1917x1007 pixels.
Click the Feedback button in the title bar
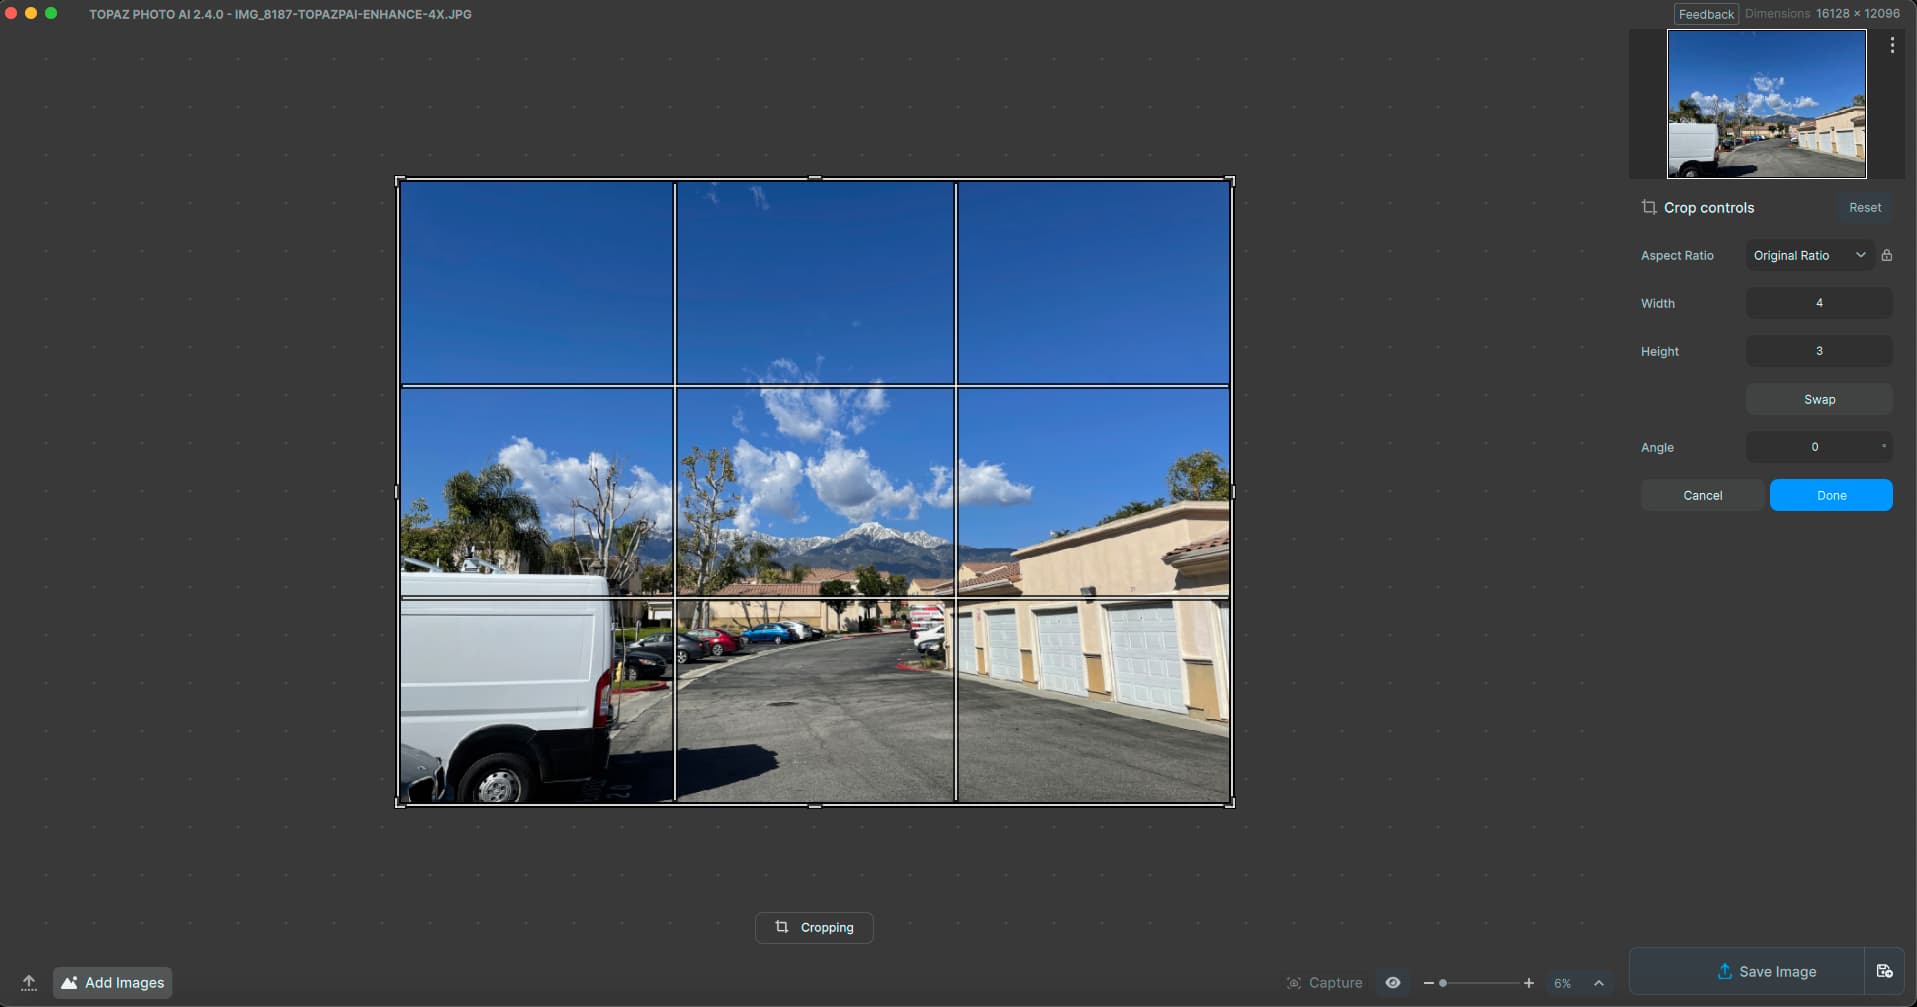1706,14
